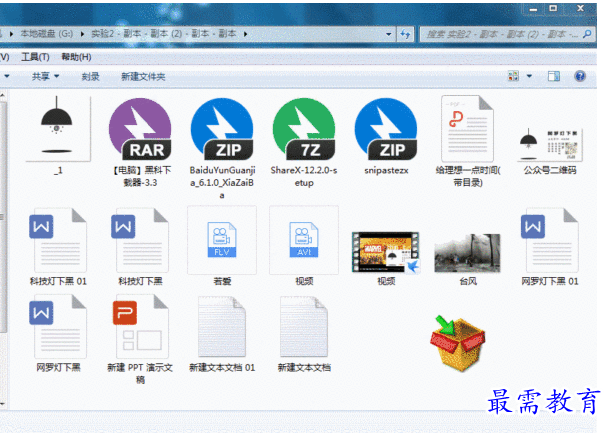
Task: Select Word document 科技灯下黑 01
Action: click(58, 240)
